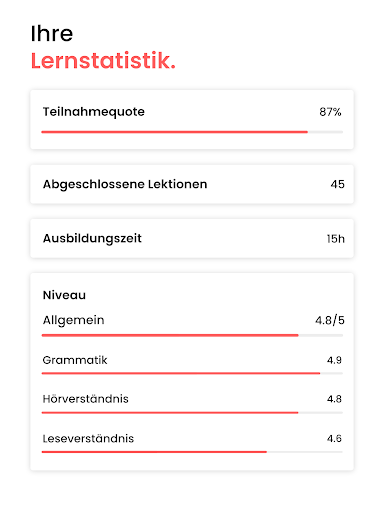Screen dimensions: 384x512
Task: Select the Leseverständnis row label
Action: pyautogui.click(x=88, y=438)
